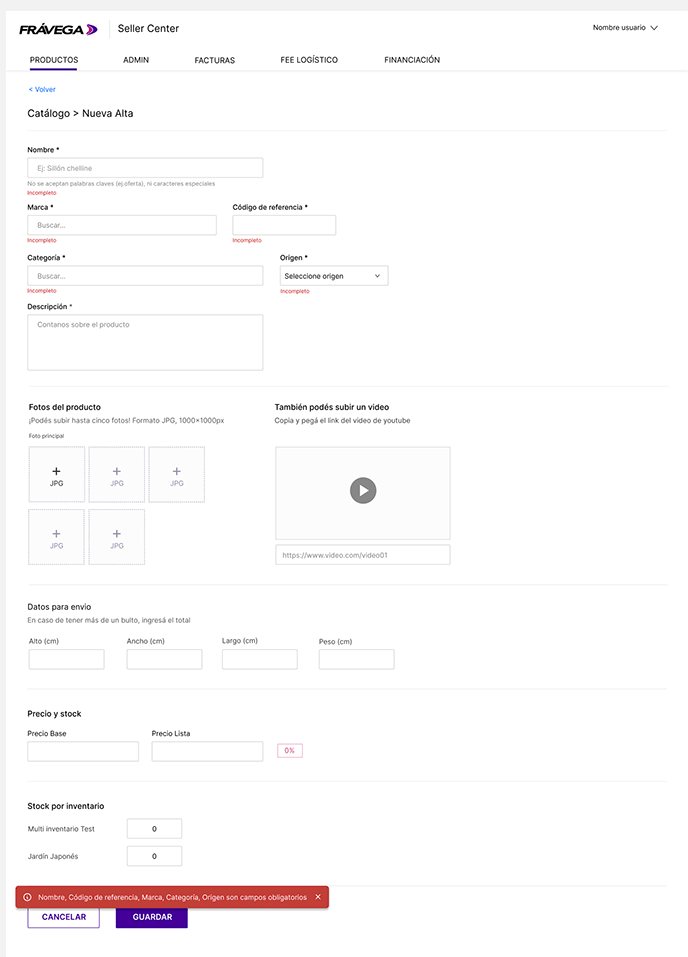Focus the Alto (cm) field

(67, 659)
